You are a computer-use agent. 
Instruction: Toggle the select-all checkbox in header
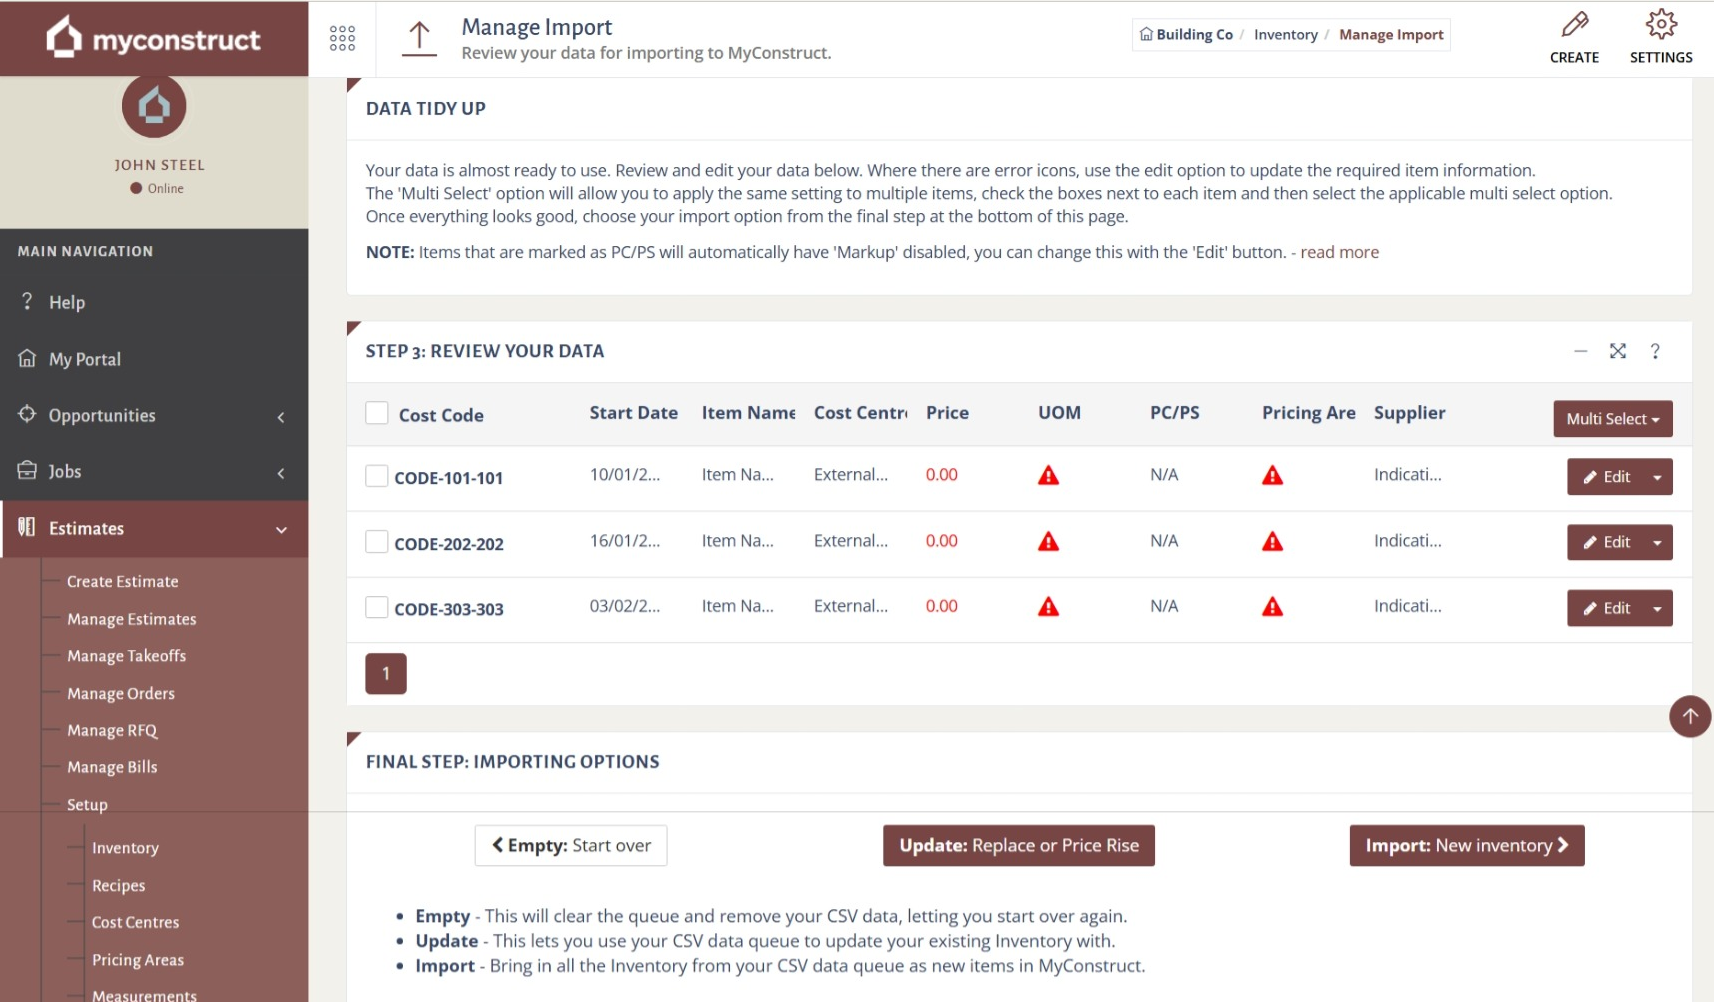[377, 413]
